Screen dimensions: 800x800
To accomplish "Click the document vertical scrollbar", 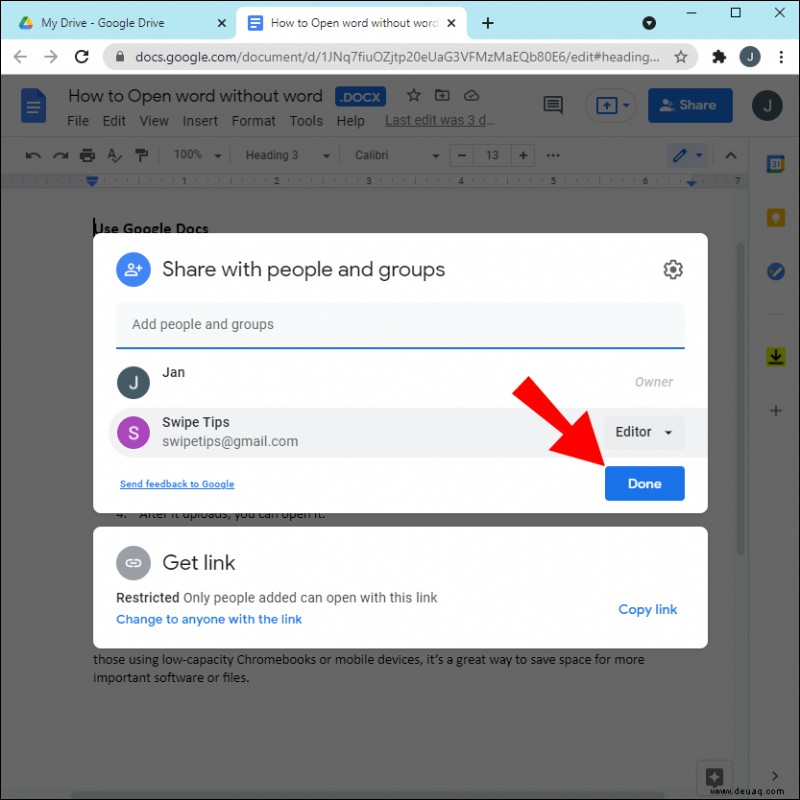I will (739, 399).
